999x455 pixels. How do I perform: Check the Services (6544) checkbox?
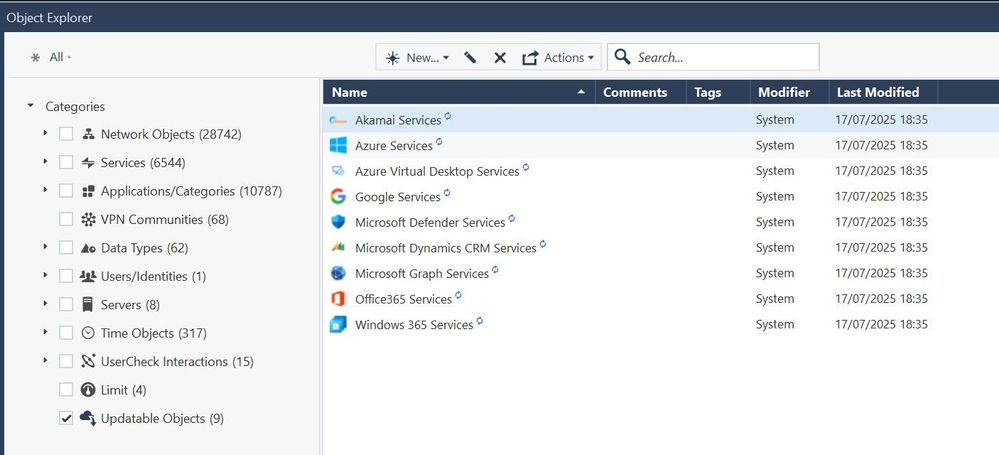pos(66,162)
